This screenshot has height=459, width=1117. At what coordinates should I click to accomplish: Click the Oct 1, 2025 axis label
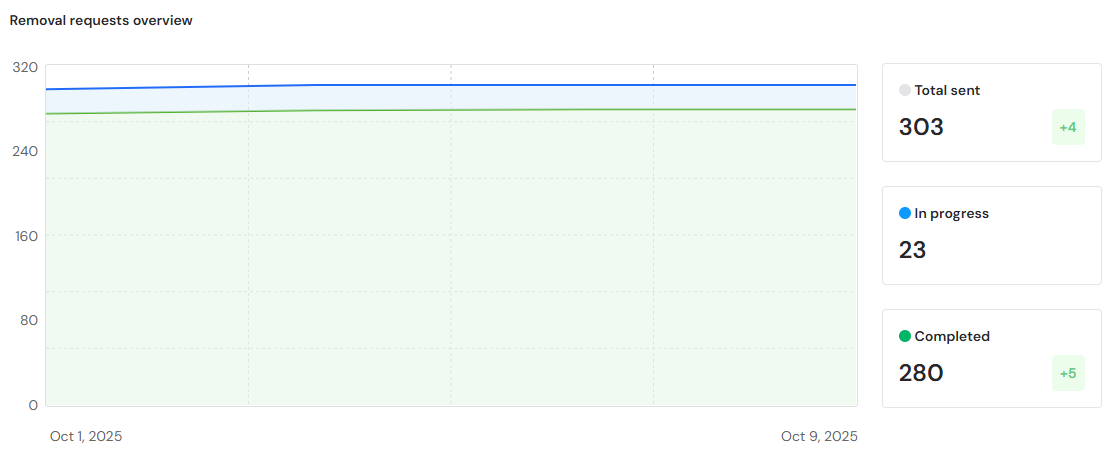coord(86,436)
